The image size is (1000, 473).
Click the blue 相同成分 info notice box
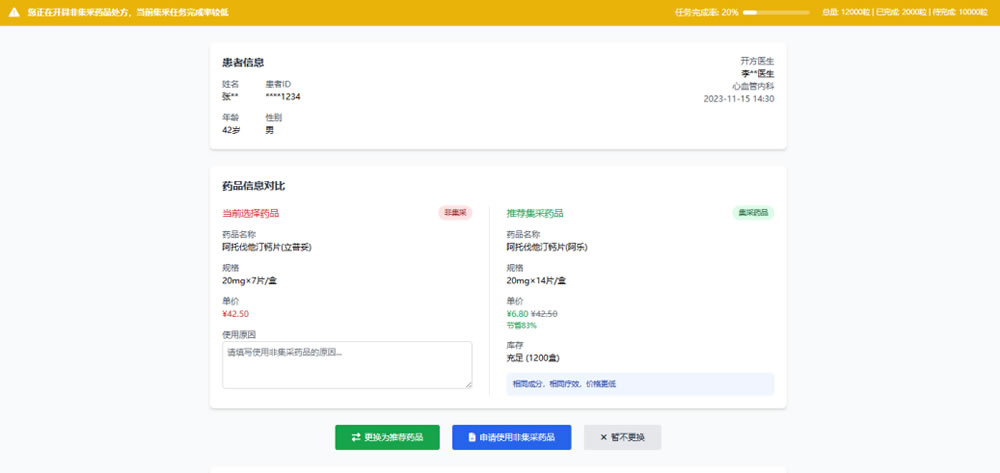pyautogui.click(x=640, y=384)
